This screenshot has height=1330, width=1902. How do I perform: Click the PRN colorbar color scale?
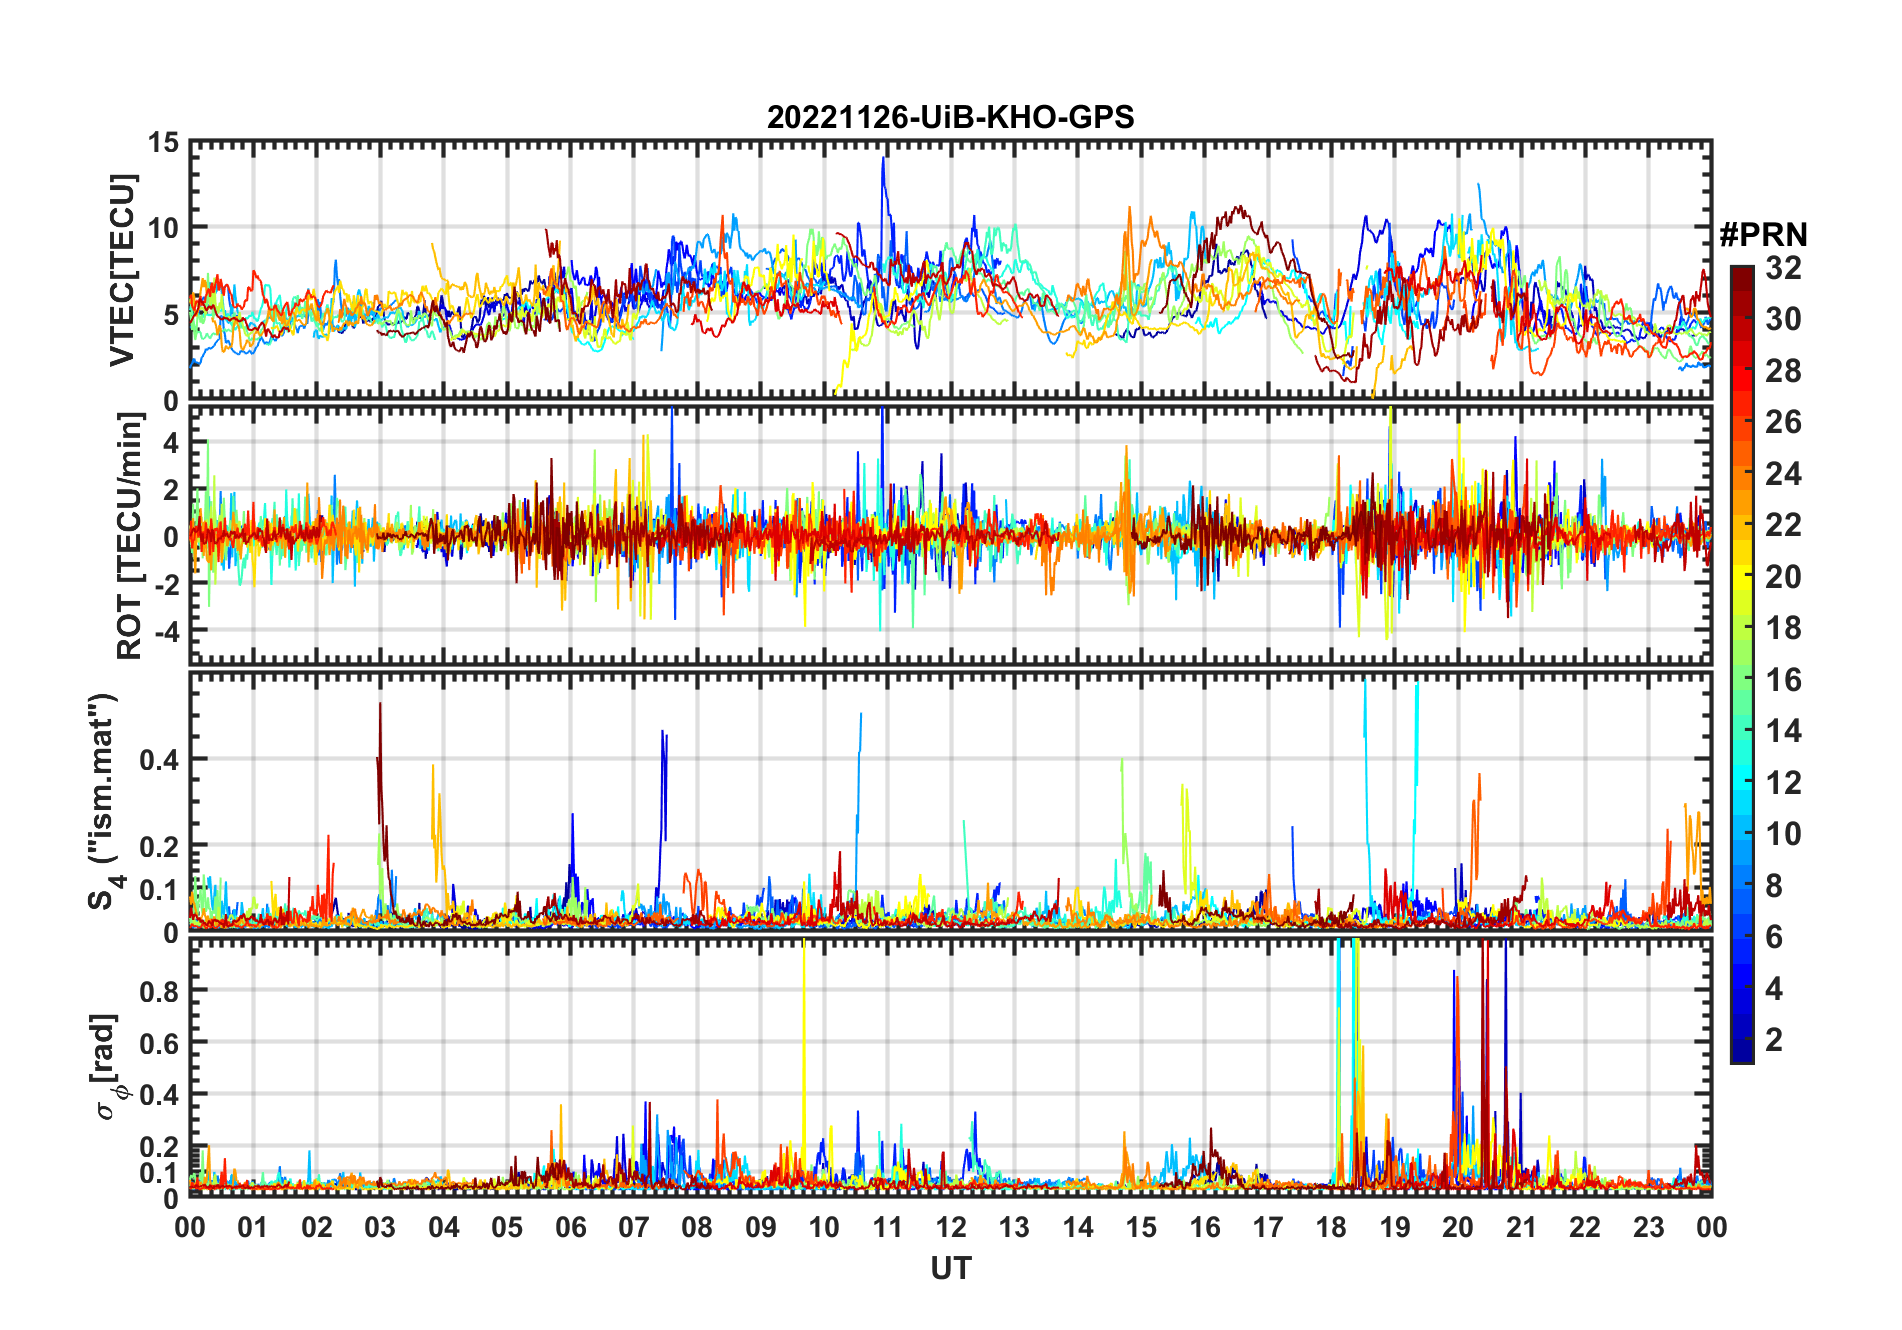pos(1742,665)
